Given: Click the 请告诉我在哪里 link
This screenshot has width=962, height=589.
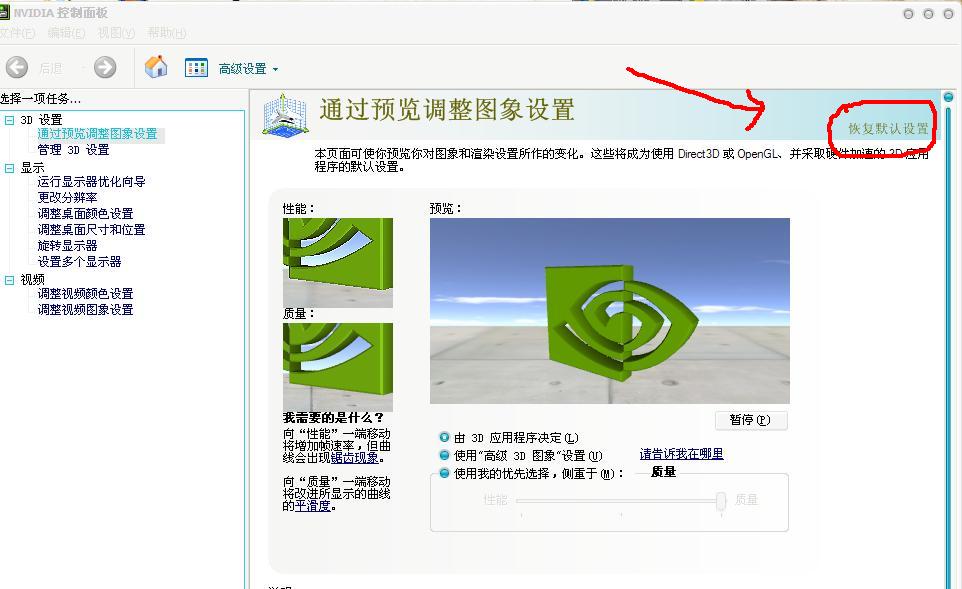Looking at the screenshot, I should click(681, 454).
